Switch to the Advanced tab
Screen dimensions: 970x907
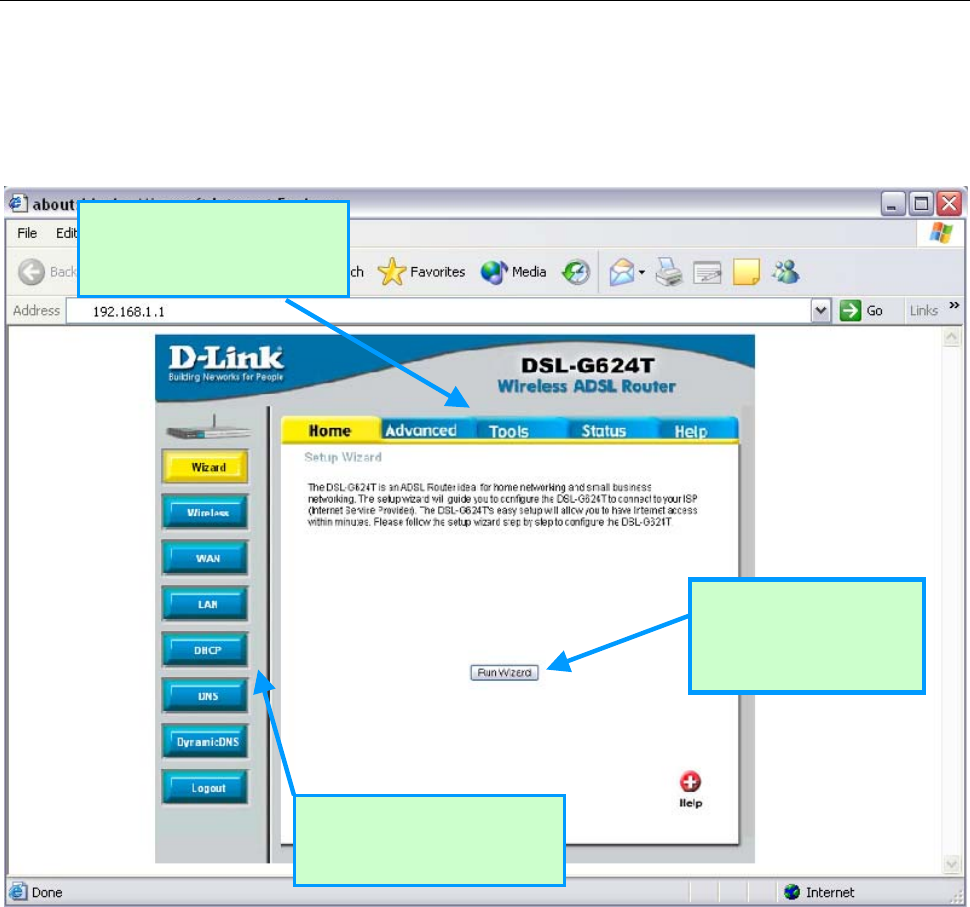[x=421, y=430]
